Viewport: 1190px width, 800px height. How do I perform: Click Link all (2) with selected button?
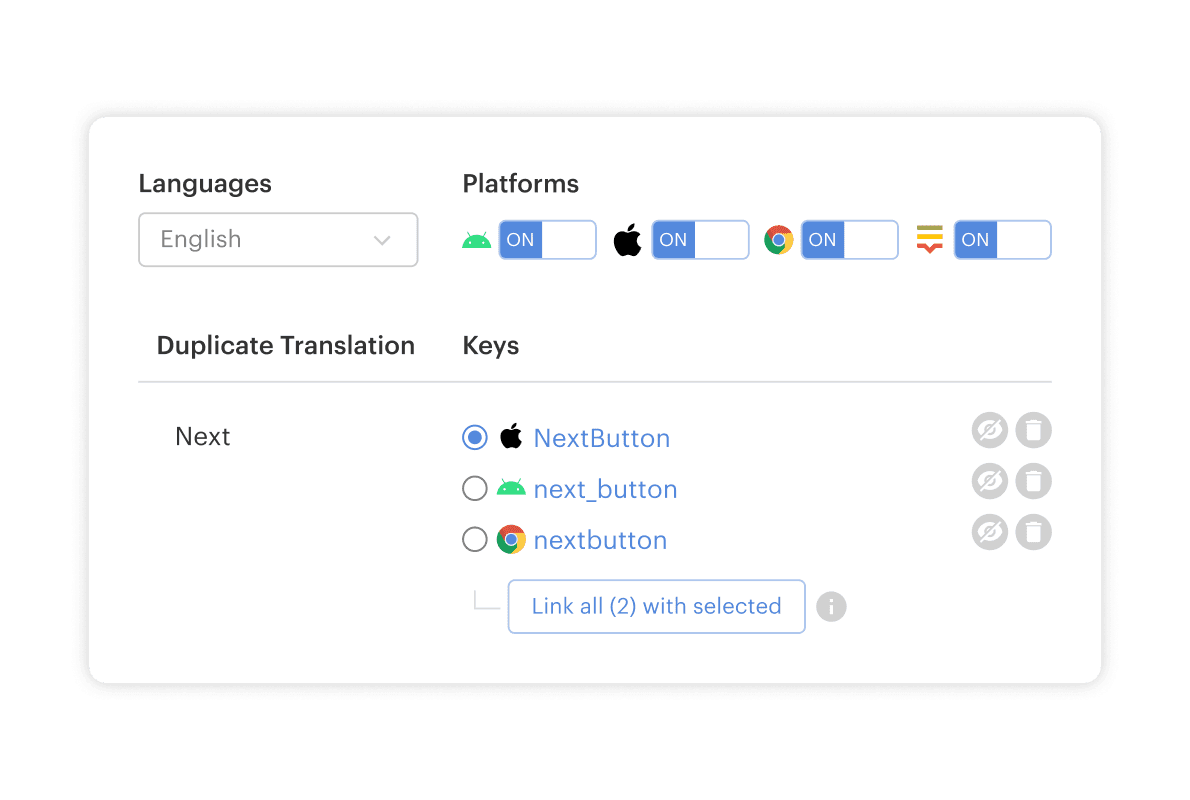pos(656,606)
